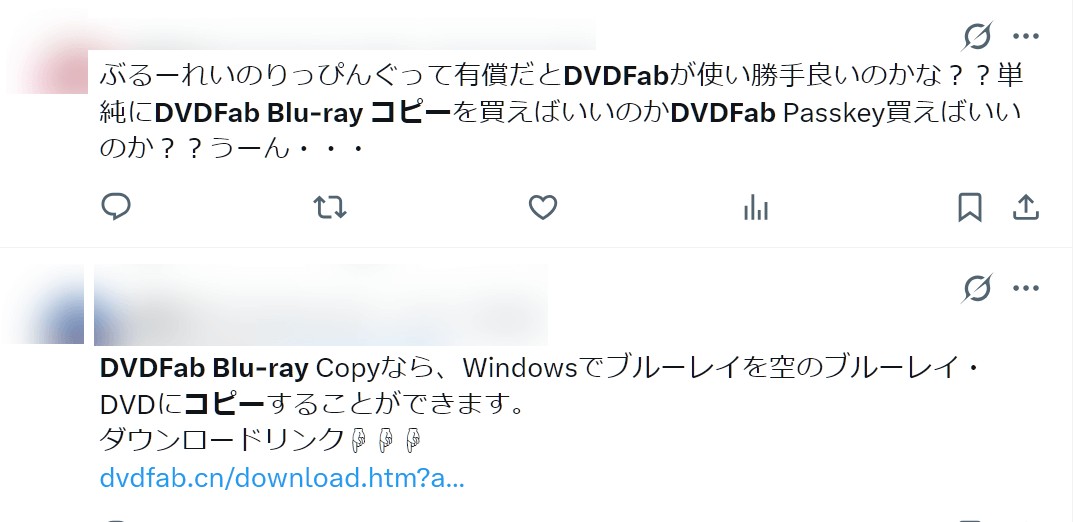Open the dvdfab.cn/download.htm link

pyautogui.click(x=282, y=477)
